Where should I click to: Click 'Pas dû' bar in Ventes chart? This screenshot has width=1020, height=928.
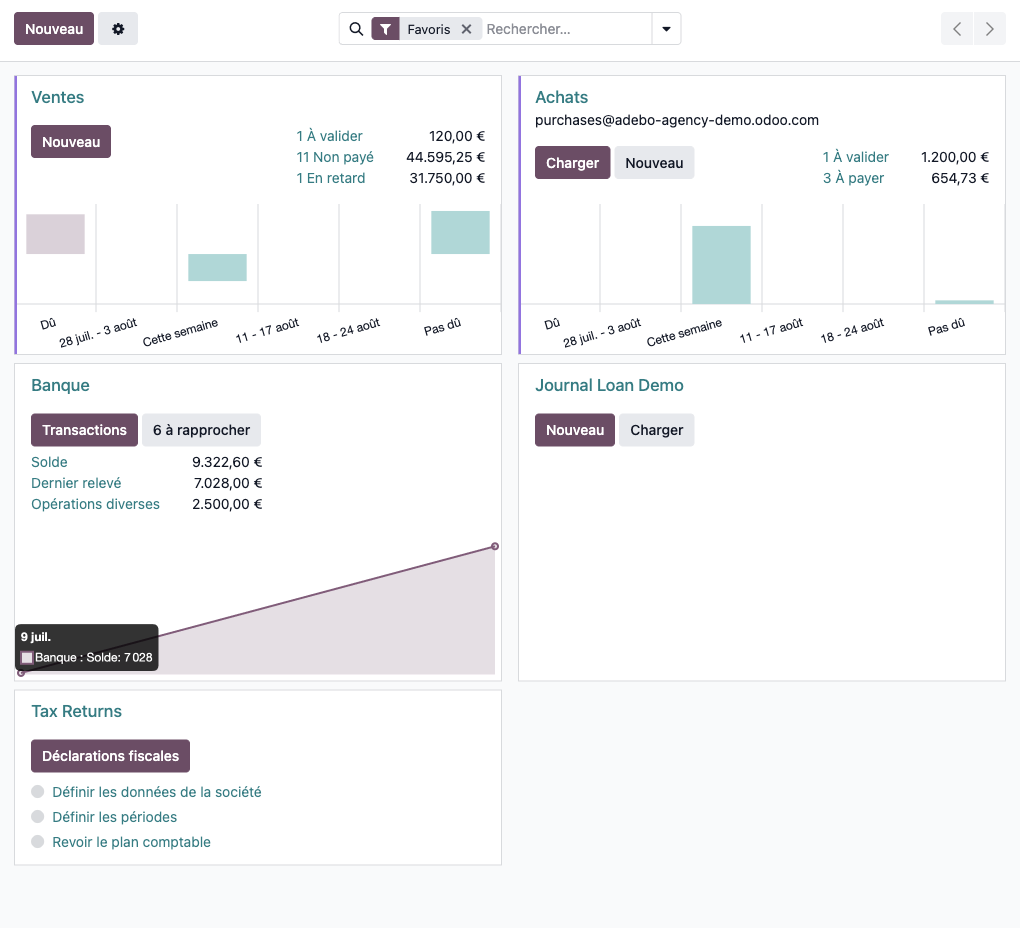[x=460, y=232]
